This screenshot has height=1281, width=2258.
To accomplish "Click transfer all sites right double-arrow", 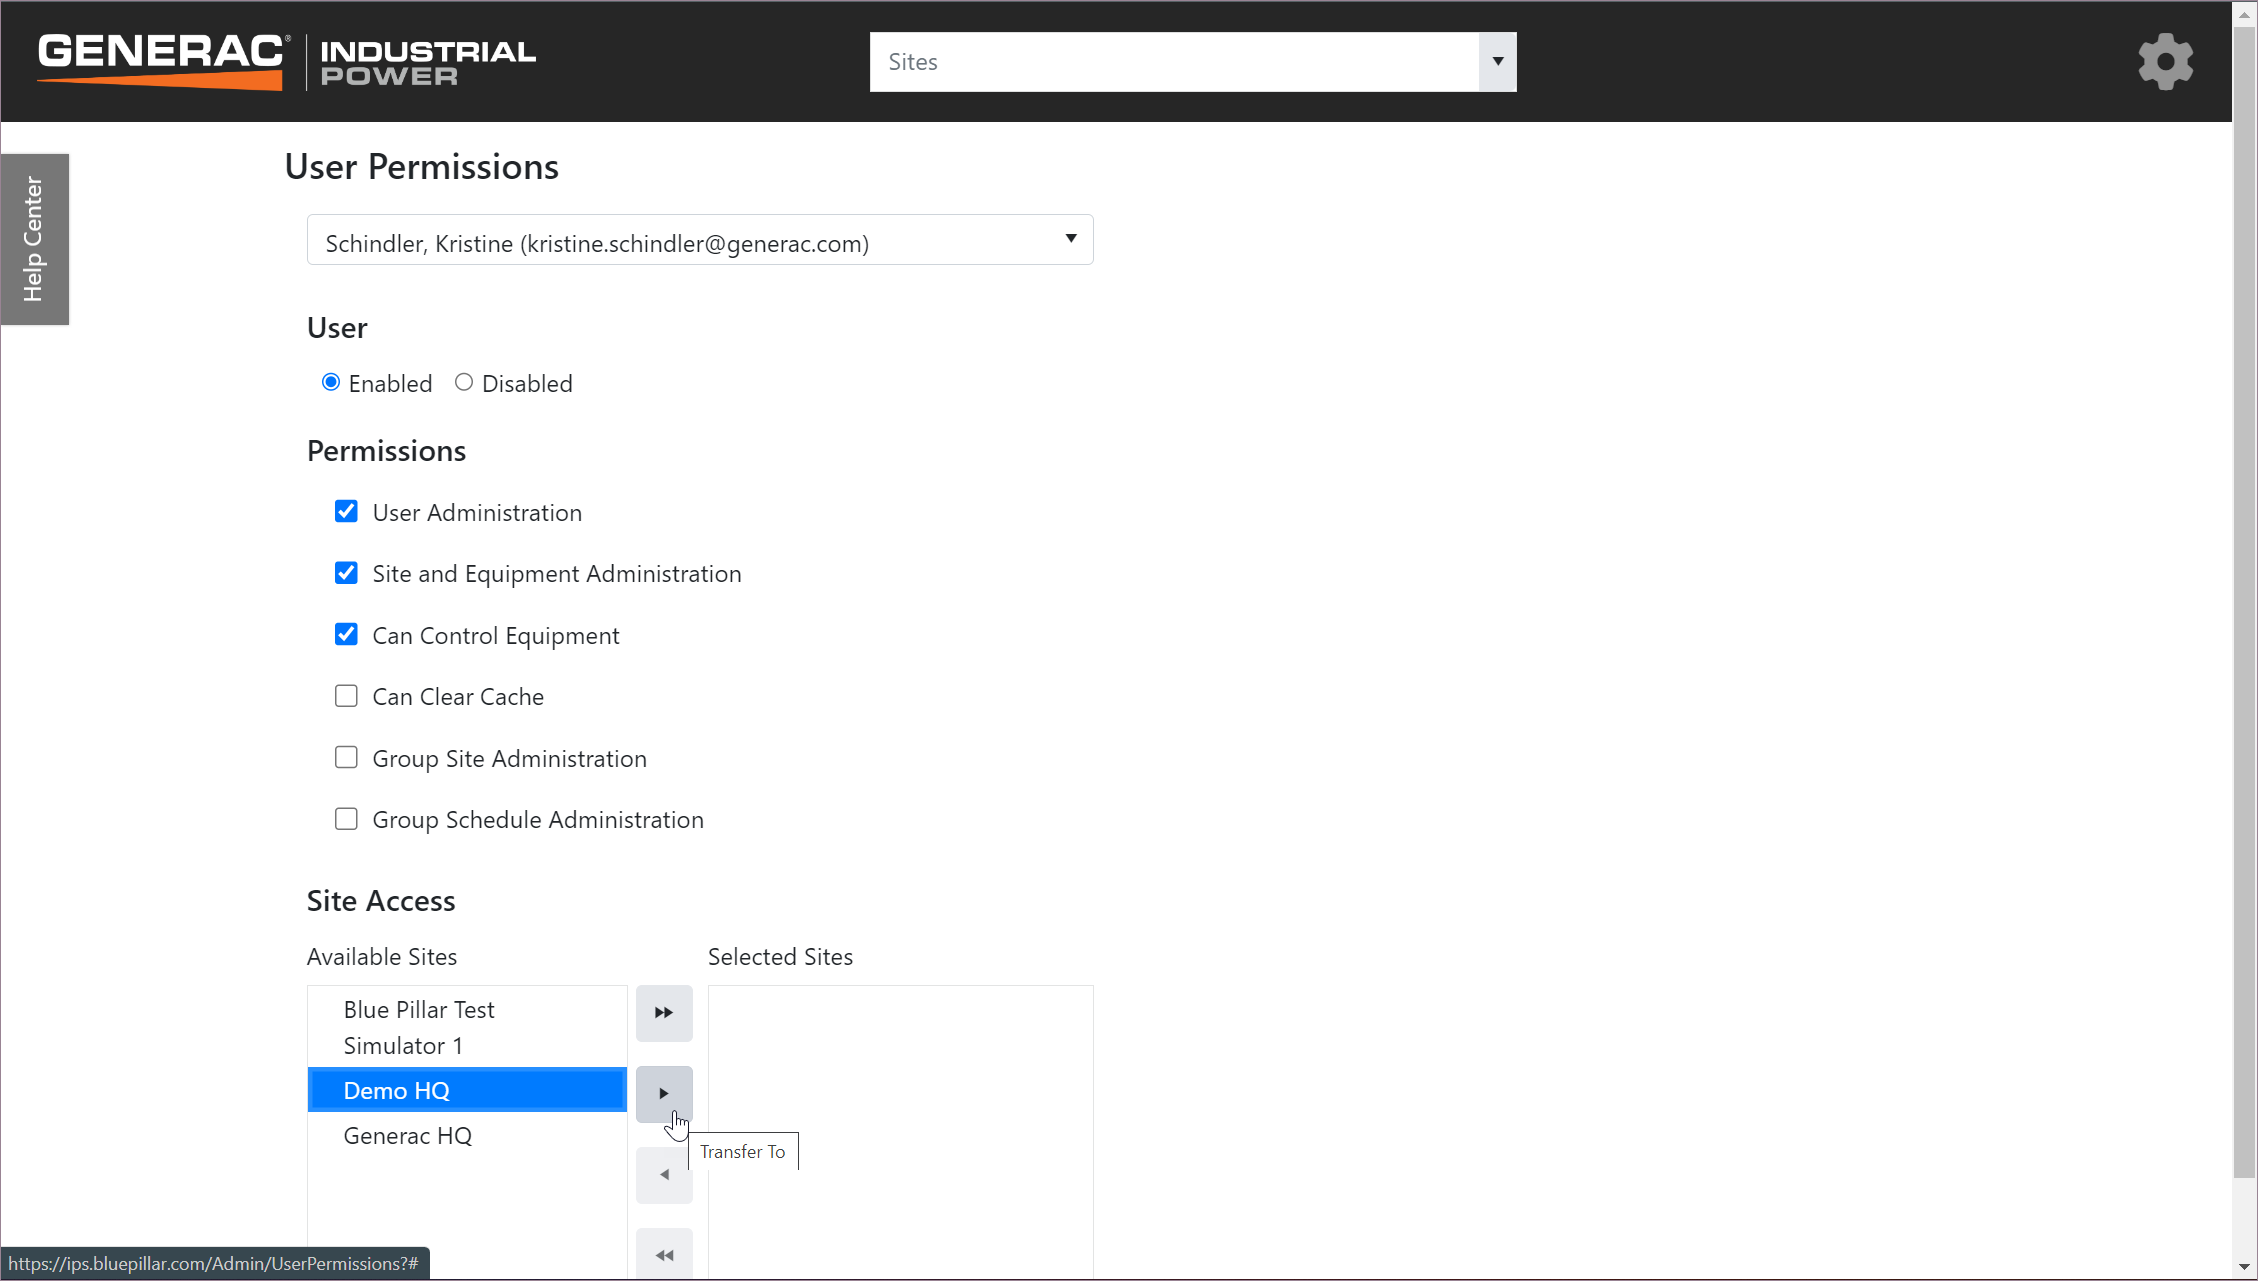I will click(664, 1013).
